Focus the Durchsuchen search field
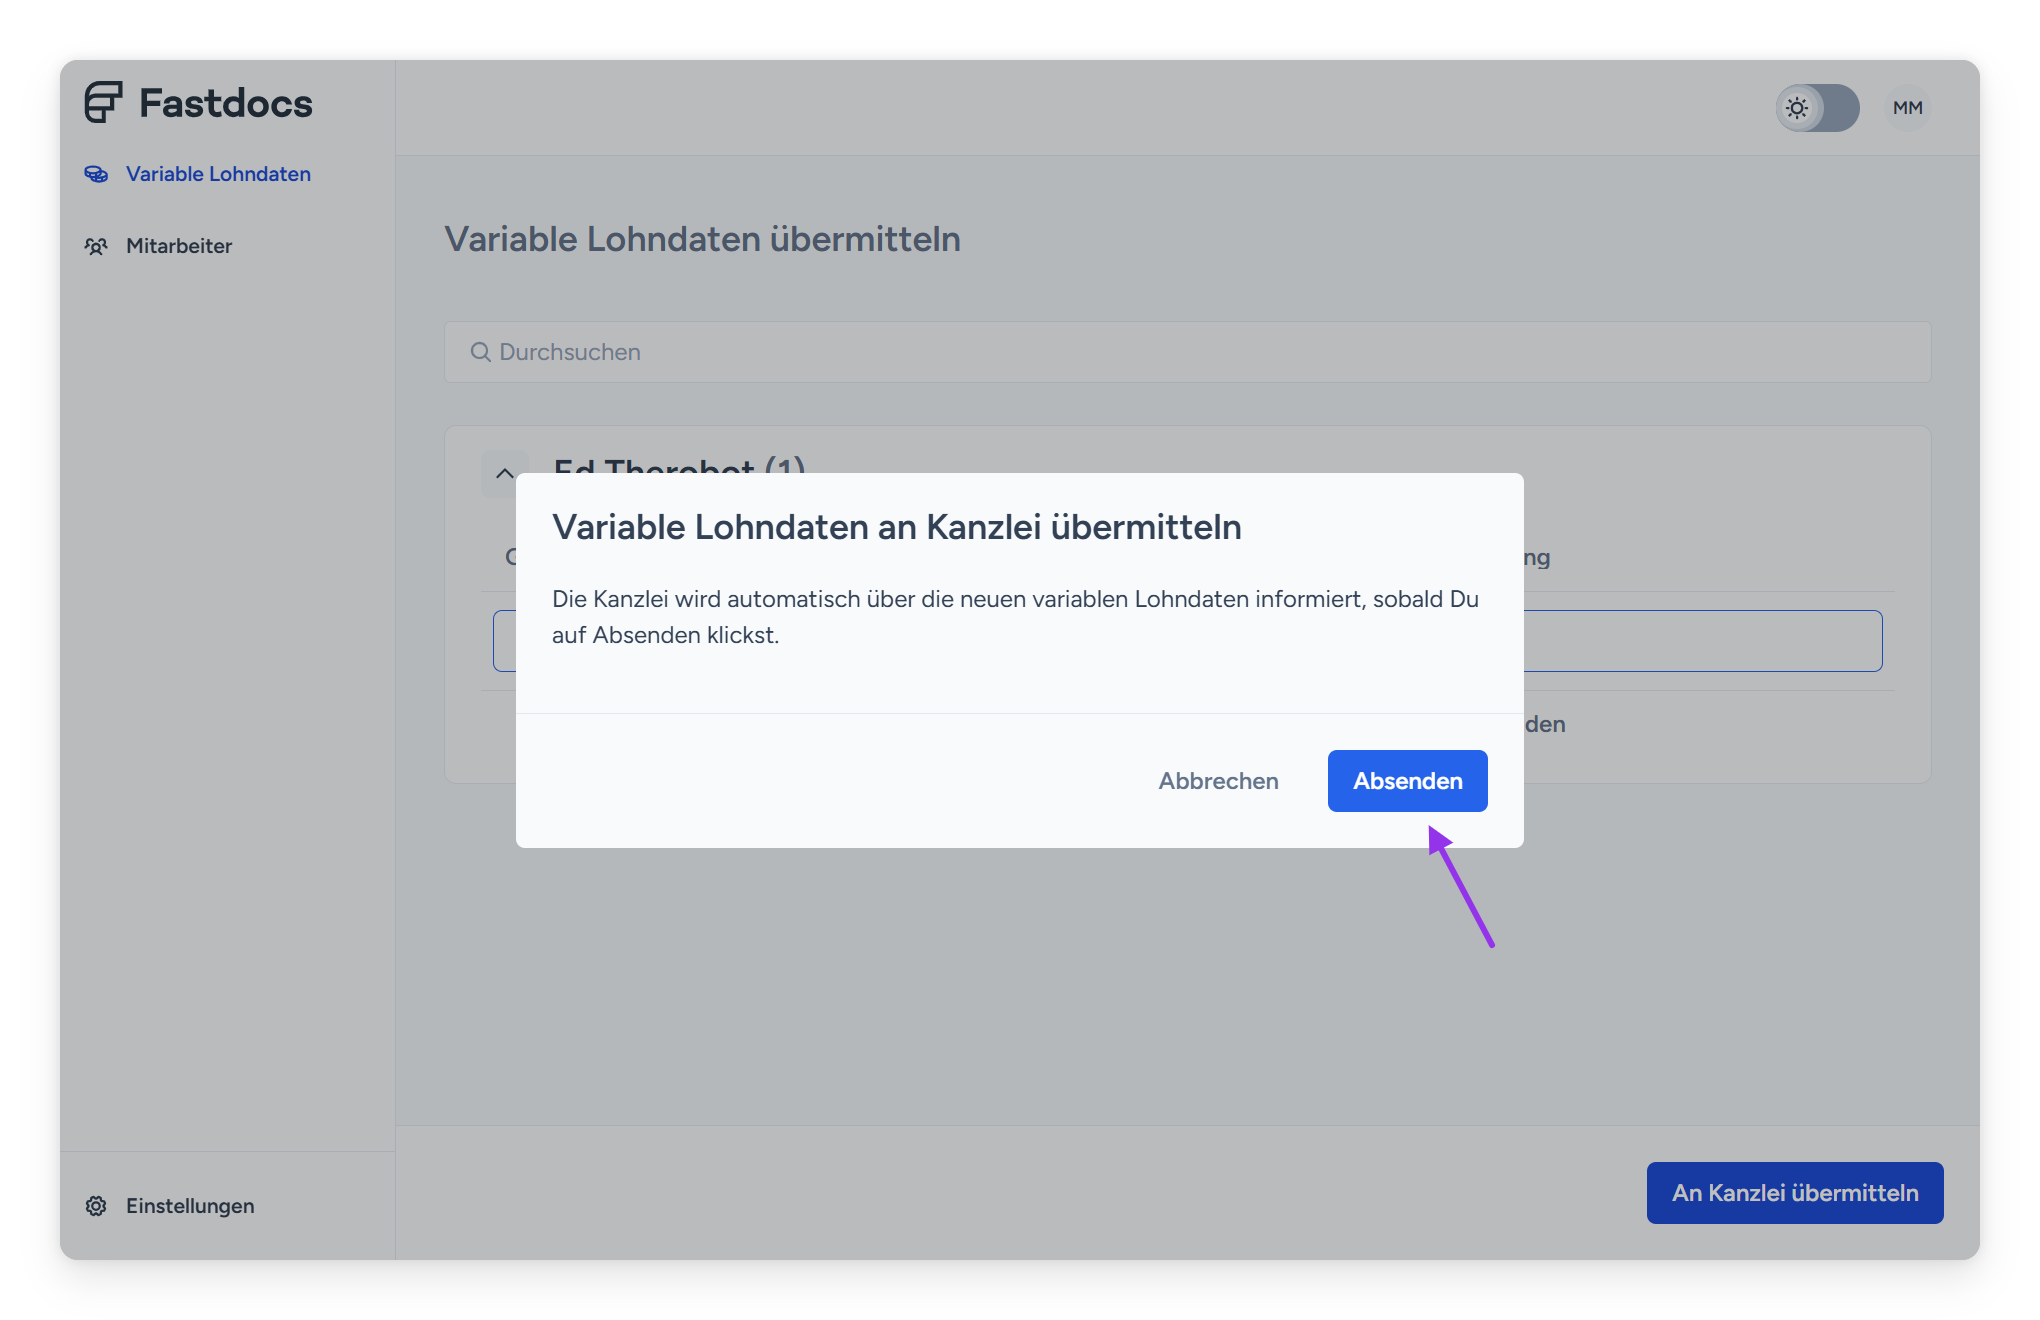 tap(1186, 352)
